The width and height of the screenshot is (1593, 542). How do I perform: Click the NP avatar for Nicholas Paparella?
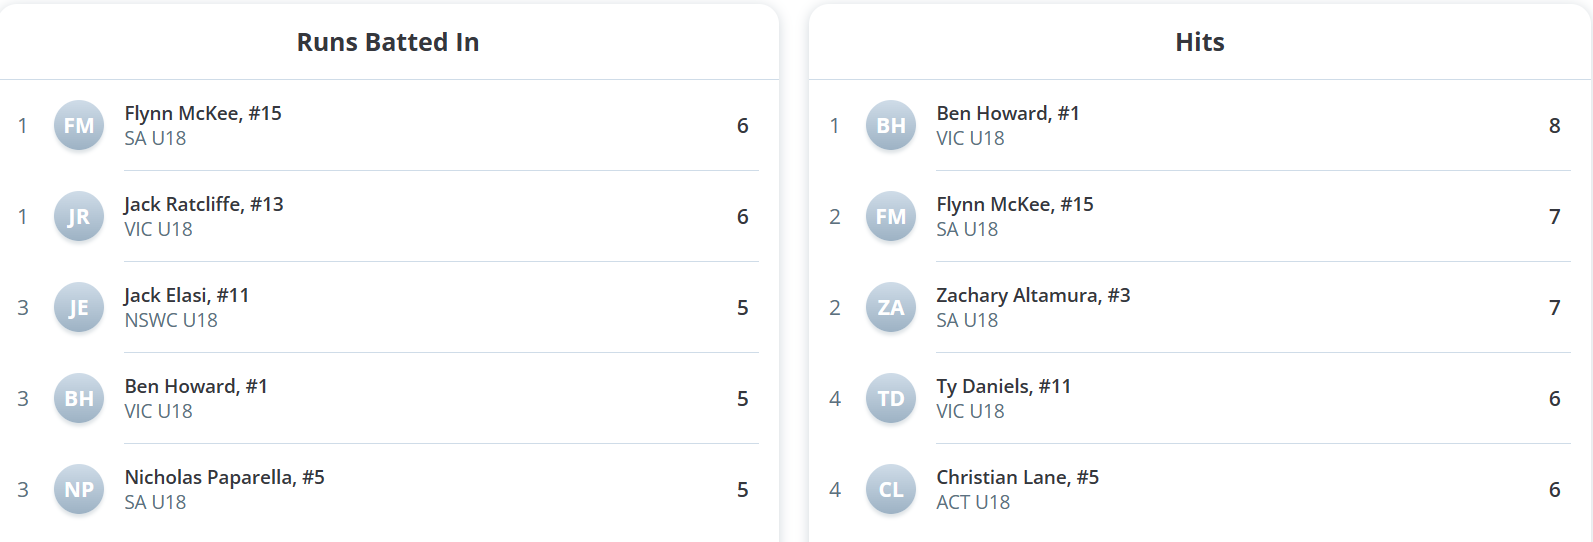pyautogui.click(x=79, y=490)
